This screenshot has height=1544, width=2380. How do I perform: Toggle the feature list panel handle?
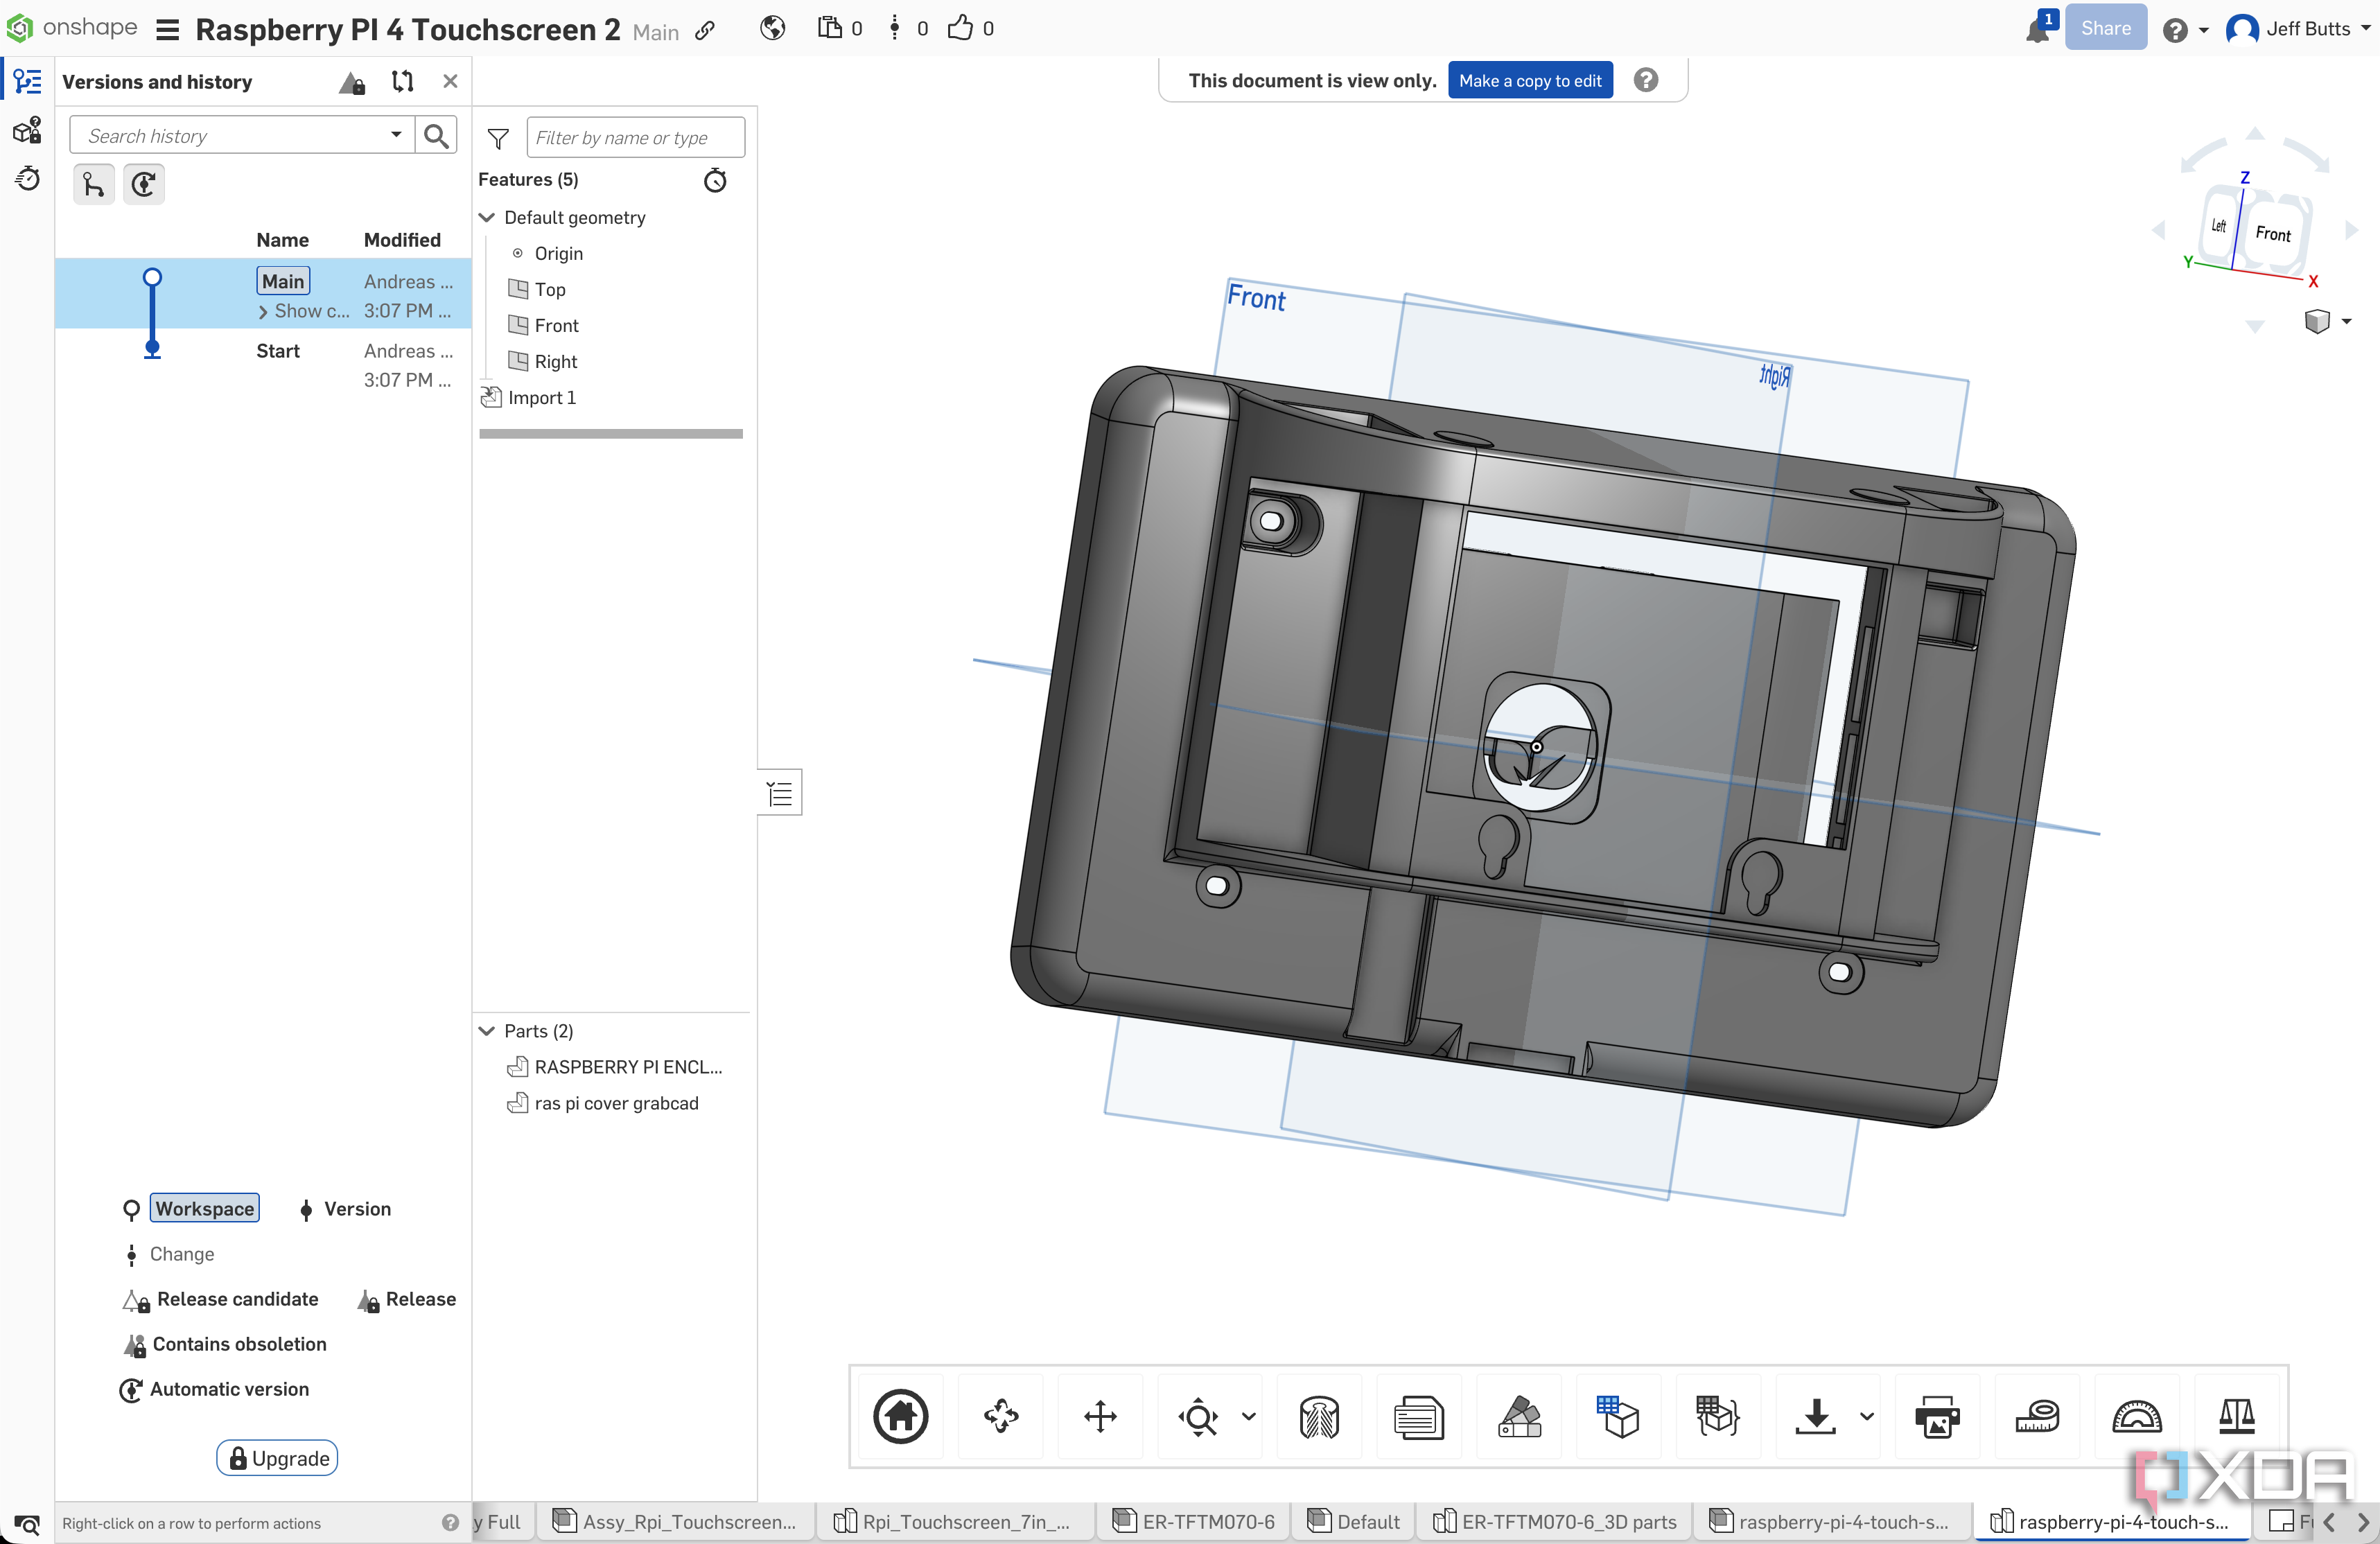779,793
